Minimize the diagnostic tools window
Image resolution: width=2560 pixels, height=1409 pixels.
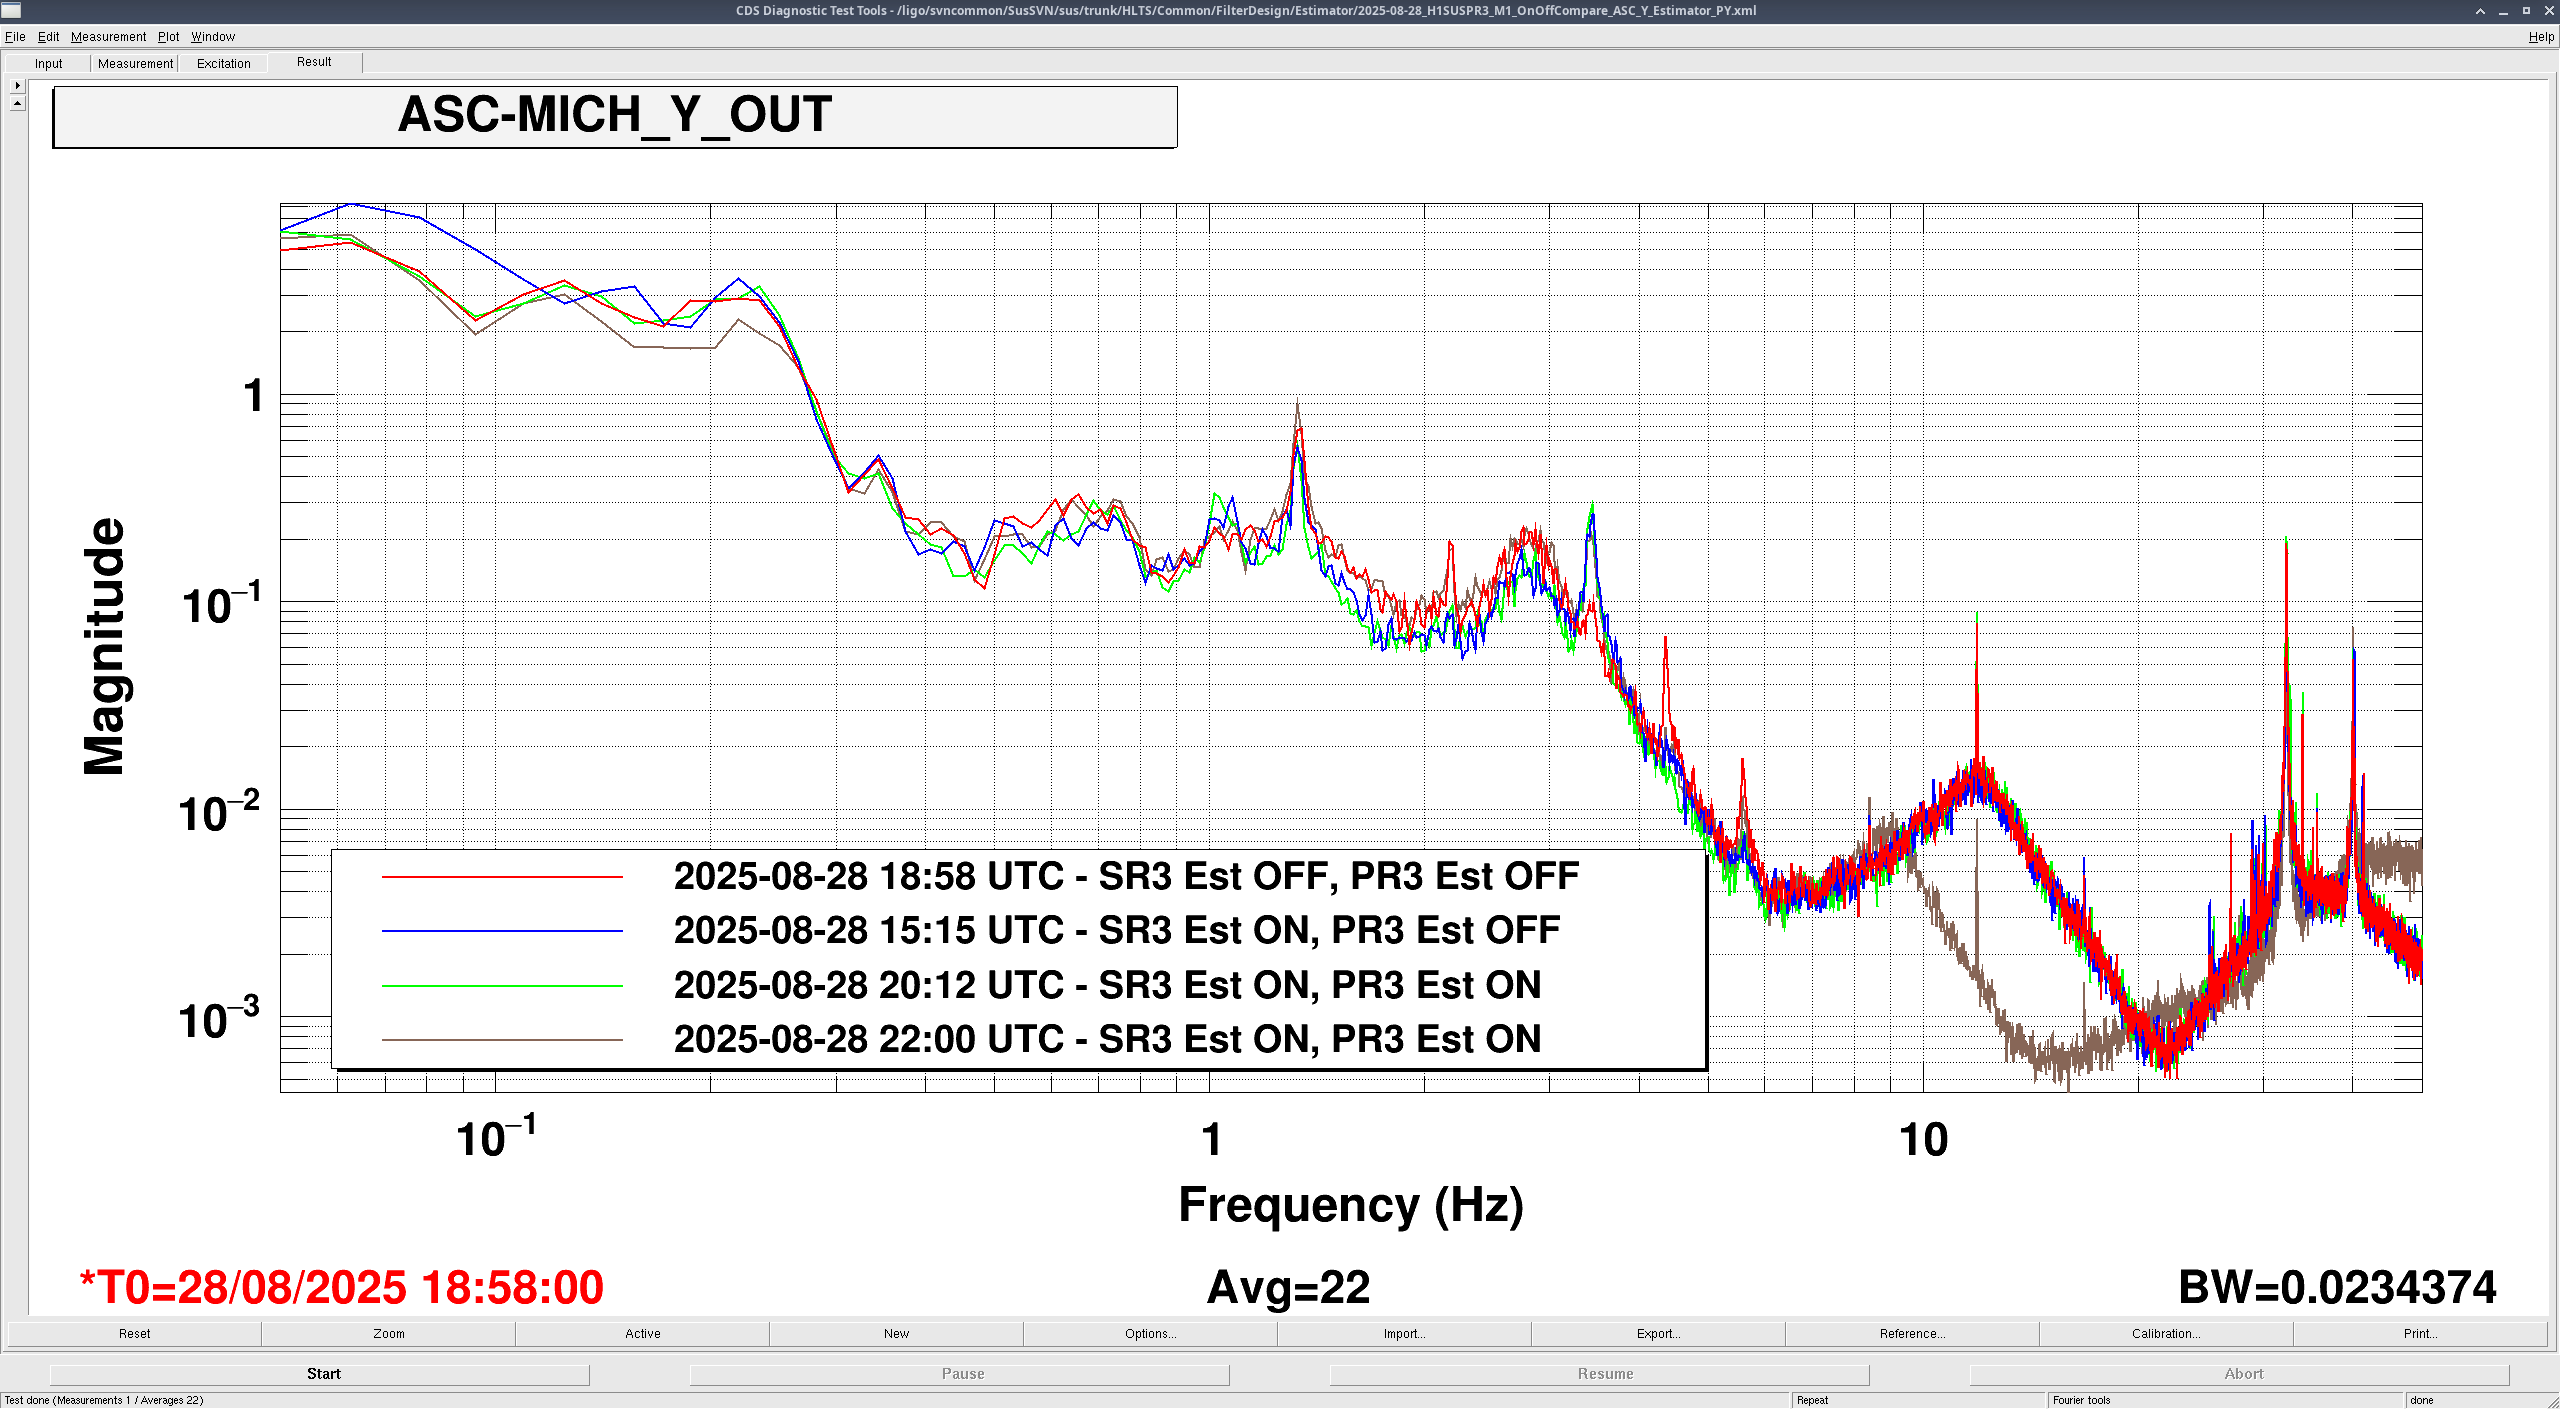(2503, 11)
